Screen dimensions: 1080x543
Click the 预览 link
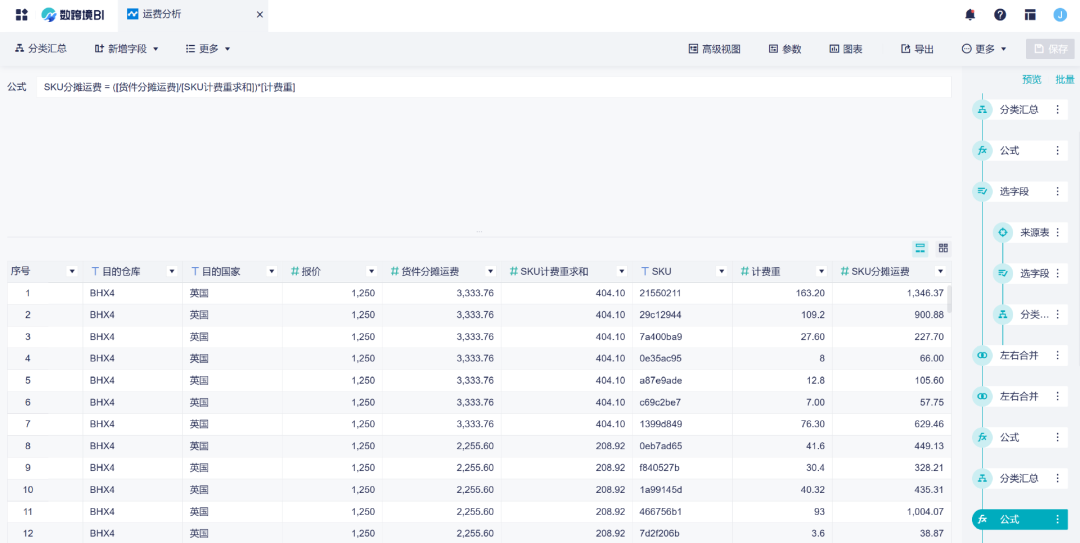tap(1032, 80)
